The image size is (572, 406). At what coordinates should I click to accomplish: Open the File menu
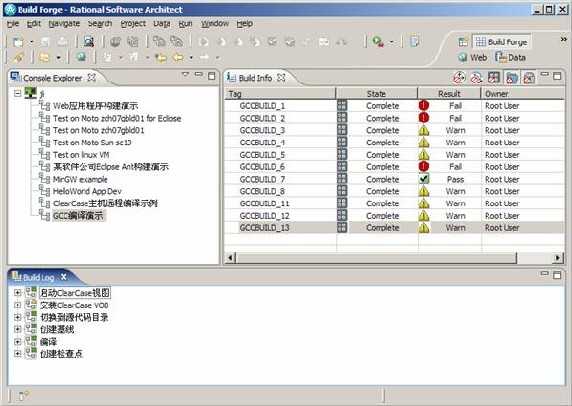[x=13, y=24]
